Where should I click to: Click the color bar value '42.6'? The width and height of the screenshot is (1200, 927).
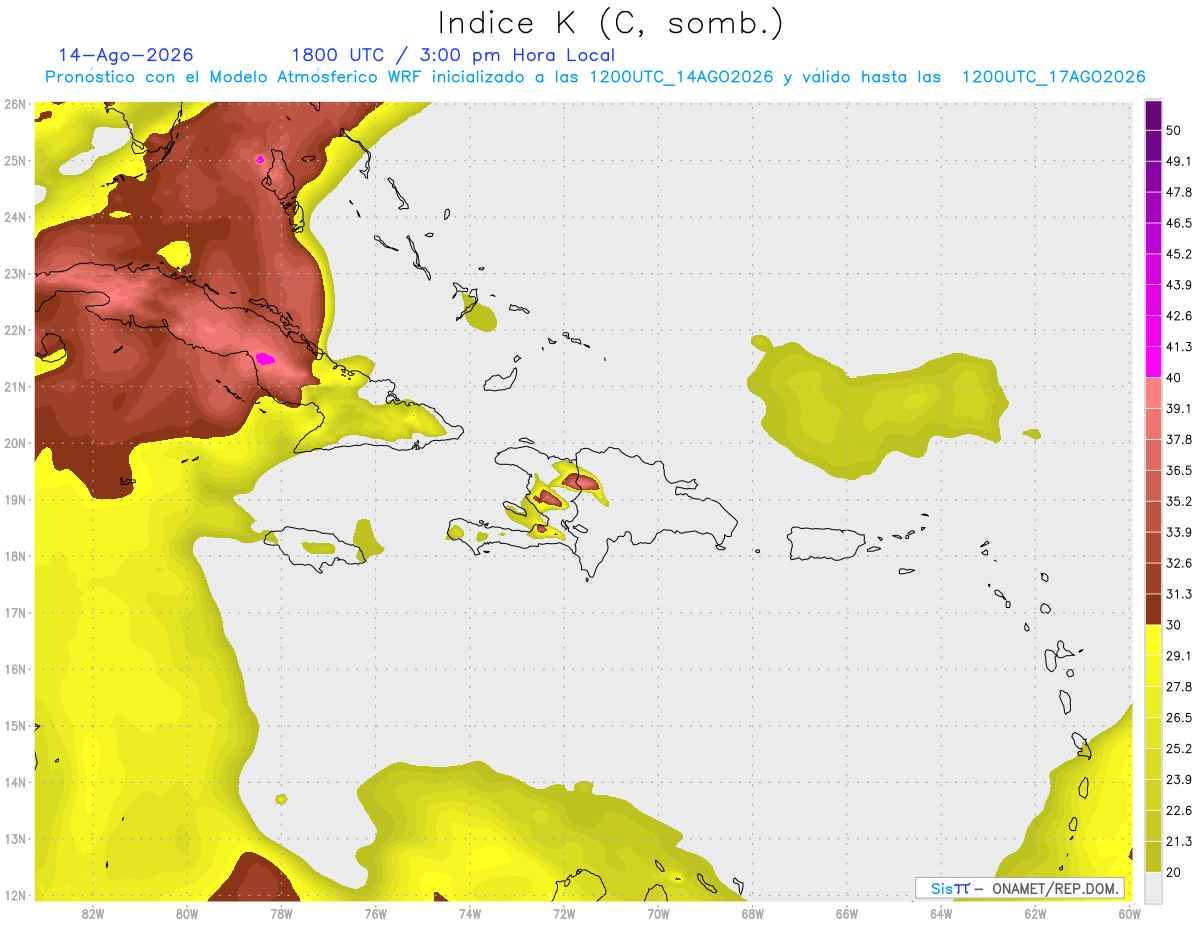click(1178, 316)
